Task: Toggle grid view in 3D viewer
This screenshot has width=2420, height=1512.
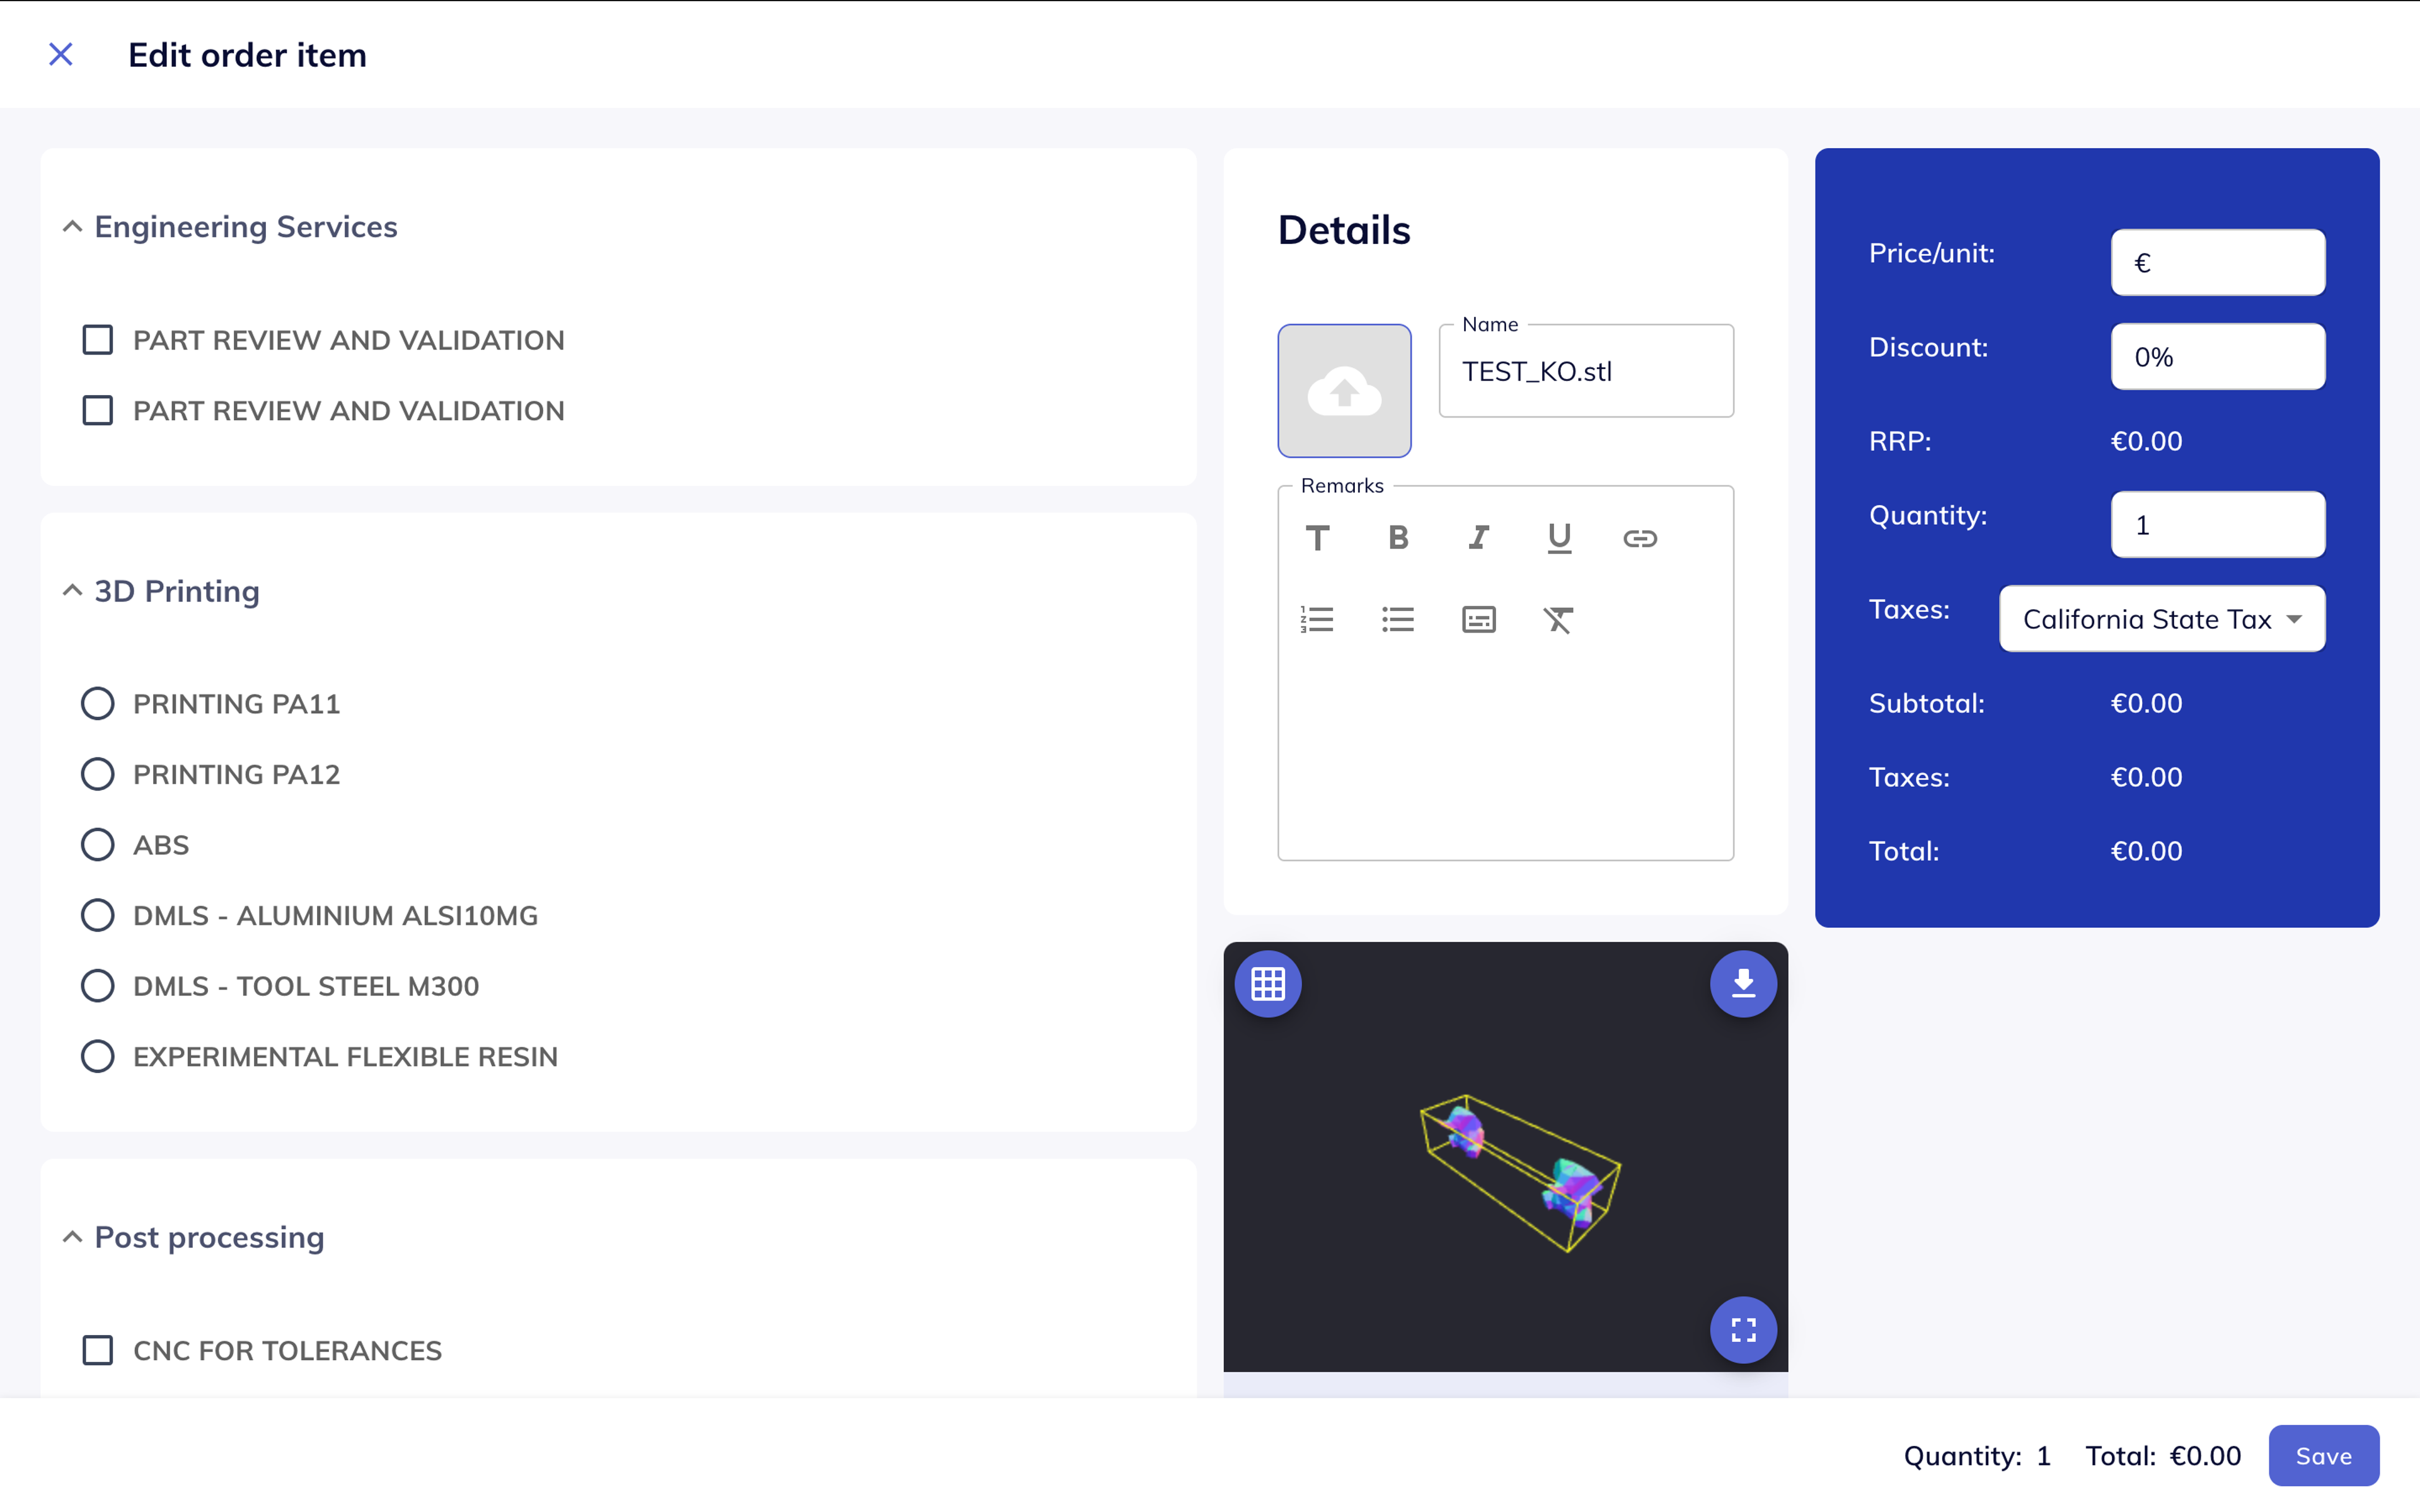Action: pos(1268,984)
